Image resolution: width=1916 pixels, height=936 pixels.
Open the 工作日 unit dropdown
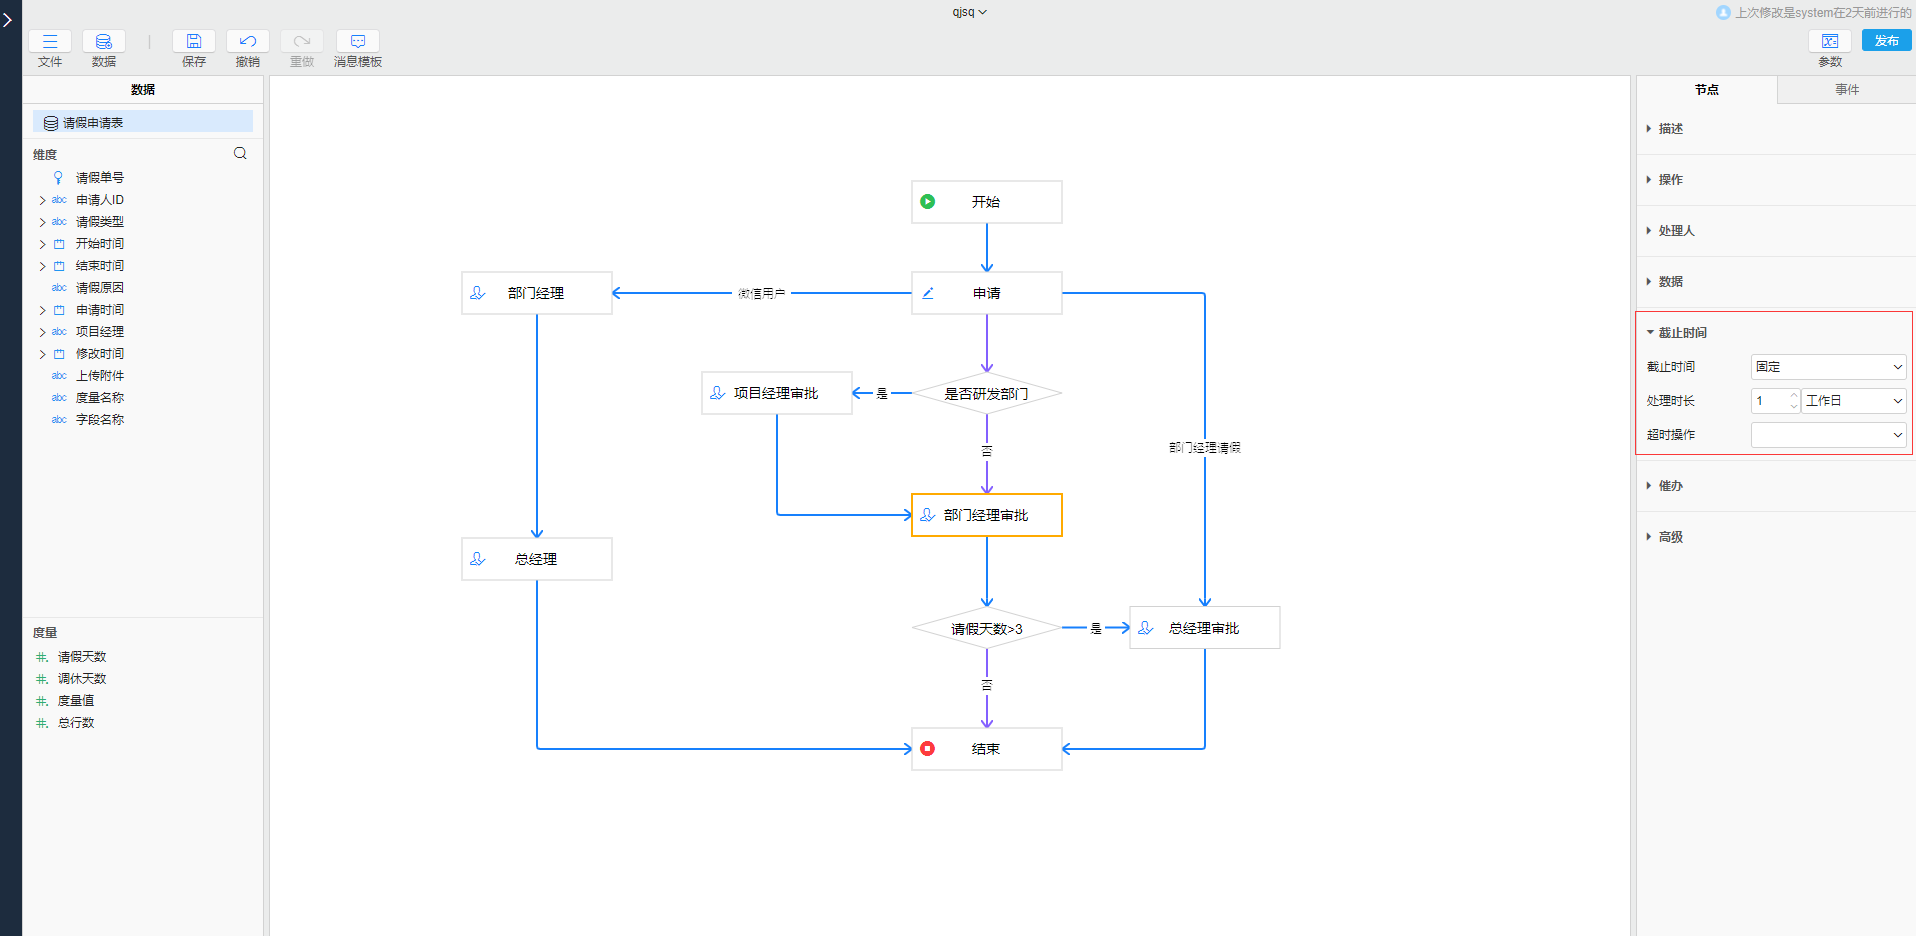1853,401
